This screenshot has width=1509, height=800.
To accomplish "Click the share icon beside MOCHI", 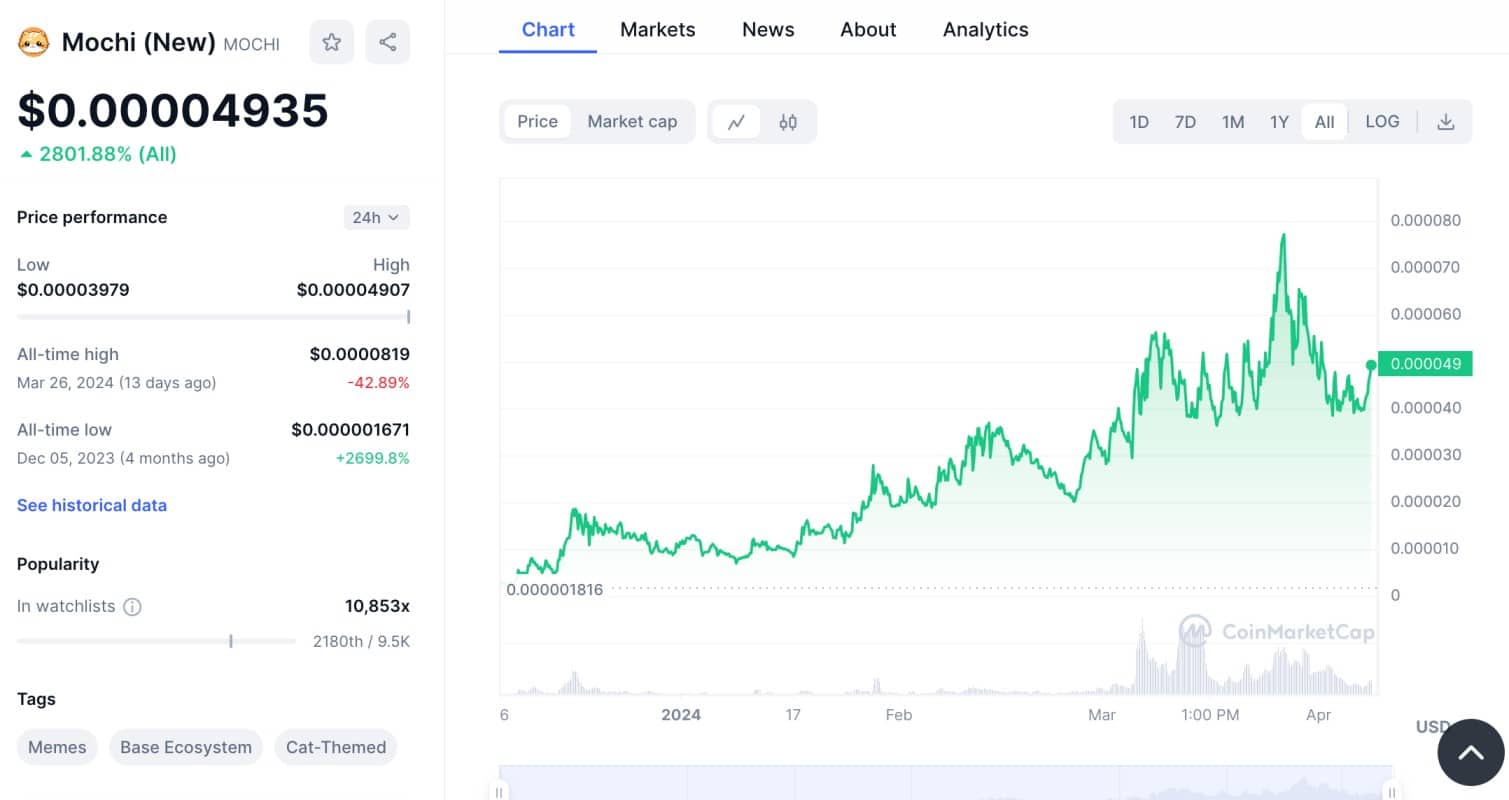I will tap(388, 42).
